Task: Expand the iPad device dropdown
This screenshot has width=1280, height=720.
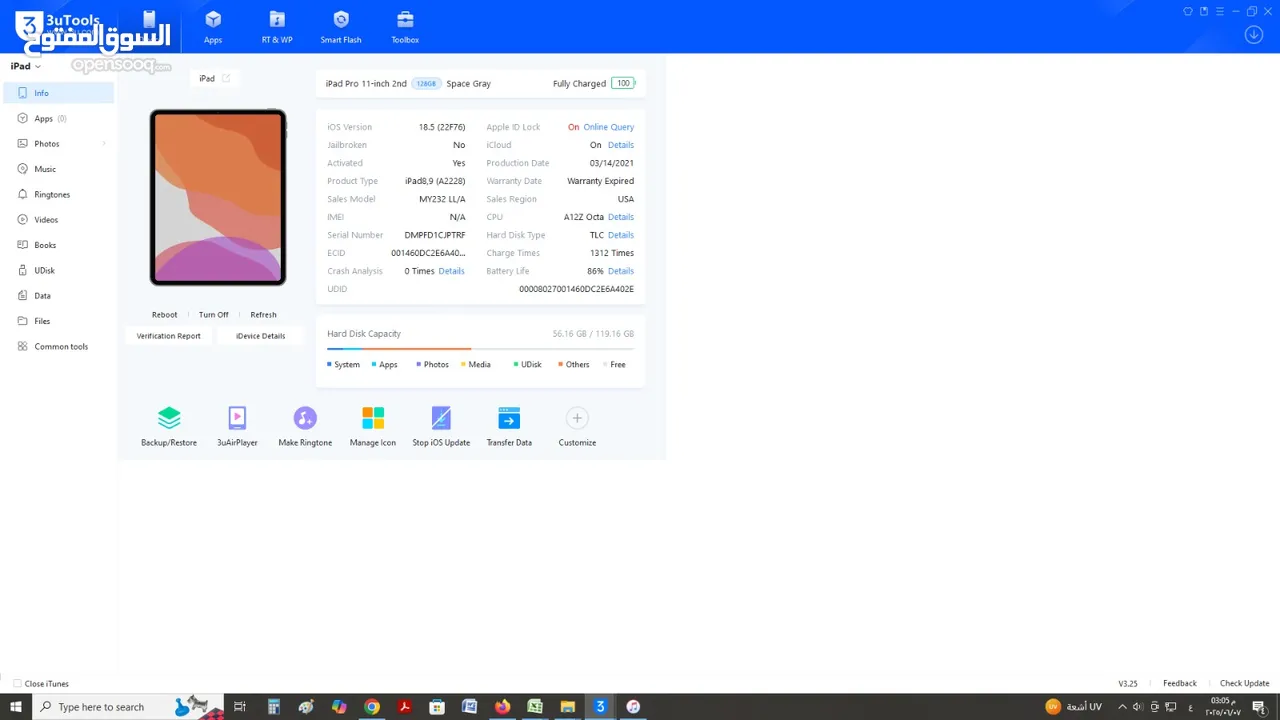Action: [26, 66]
